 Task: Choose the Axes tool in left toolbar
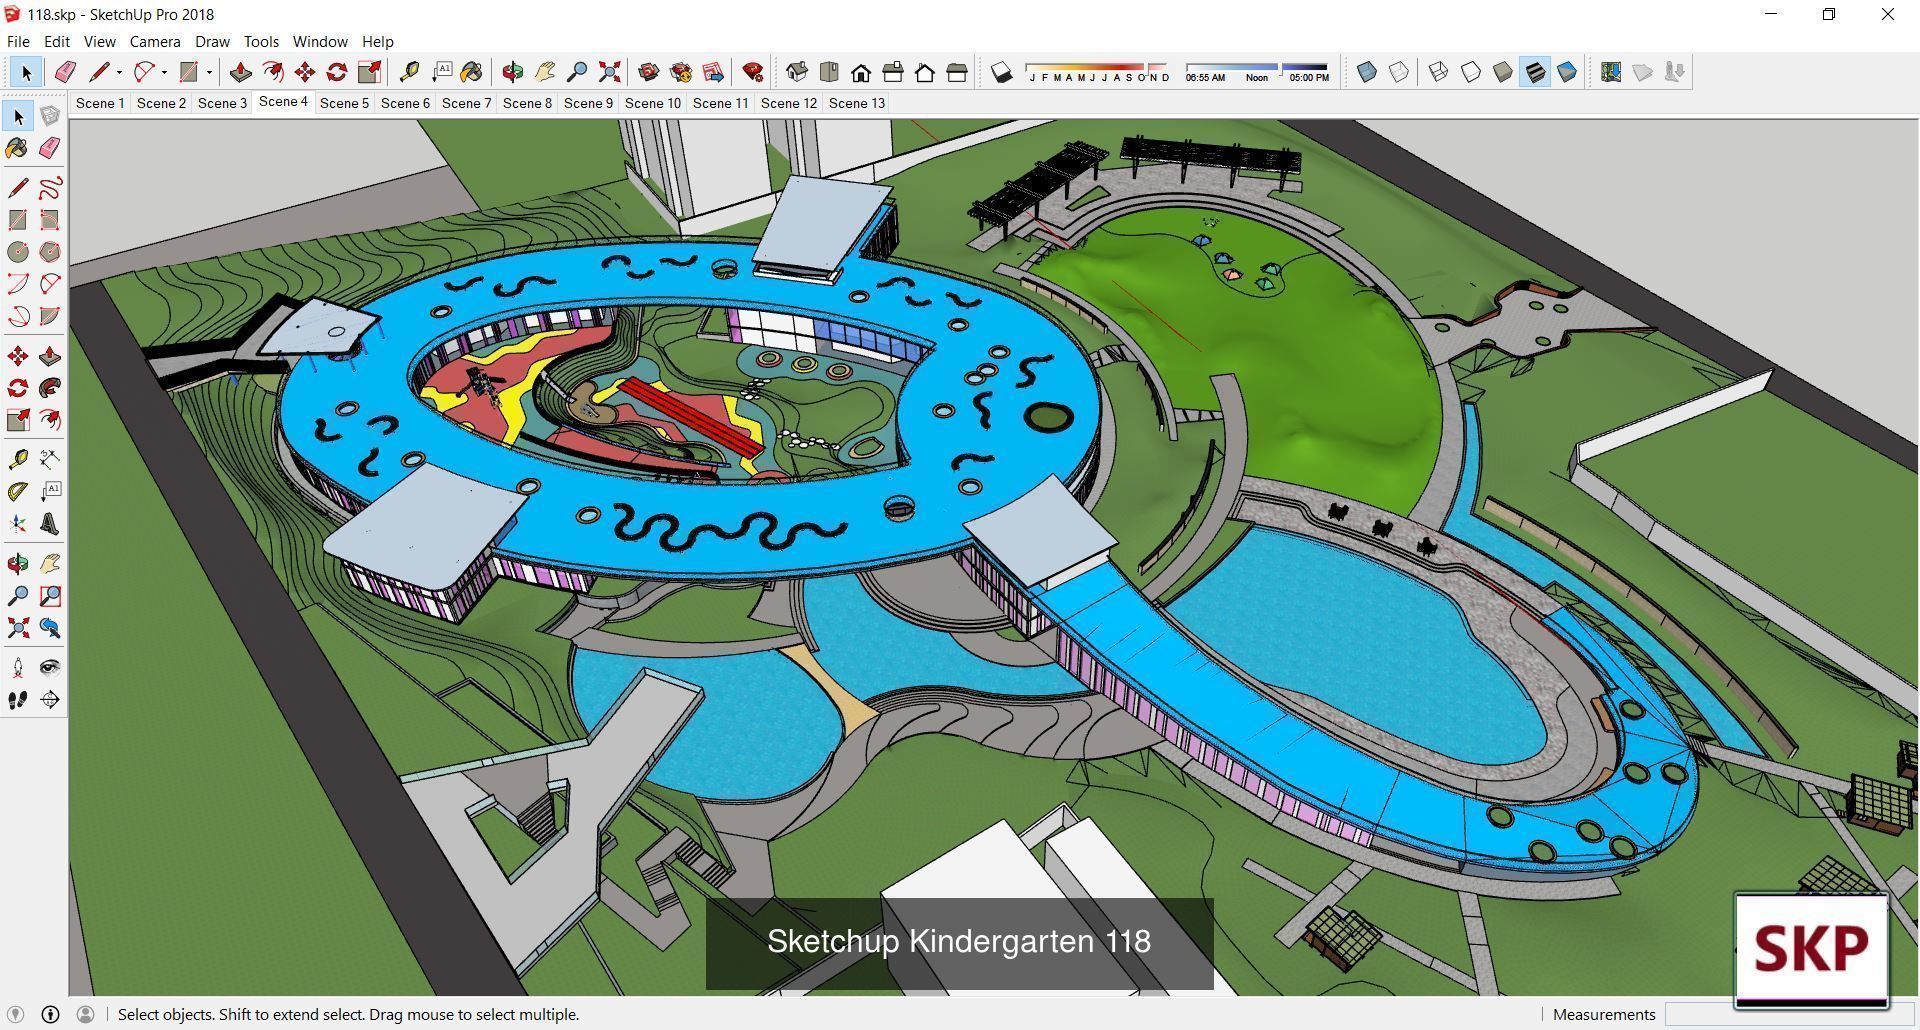[x=18, y=523]
